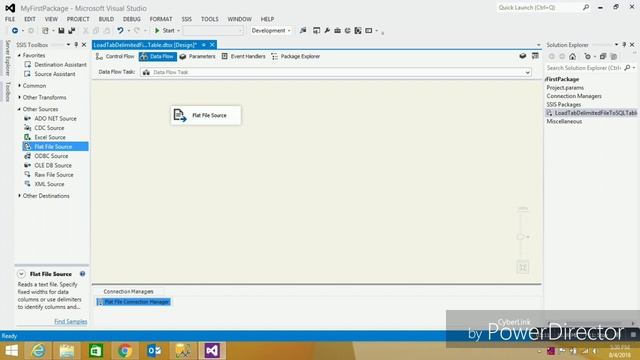This screenshot has height=360, width=640.
Task: Switch to the Event Handlers tab
Action: [244, 56]
